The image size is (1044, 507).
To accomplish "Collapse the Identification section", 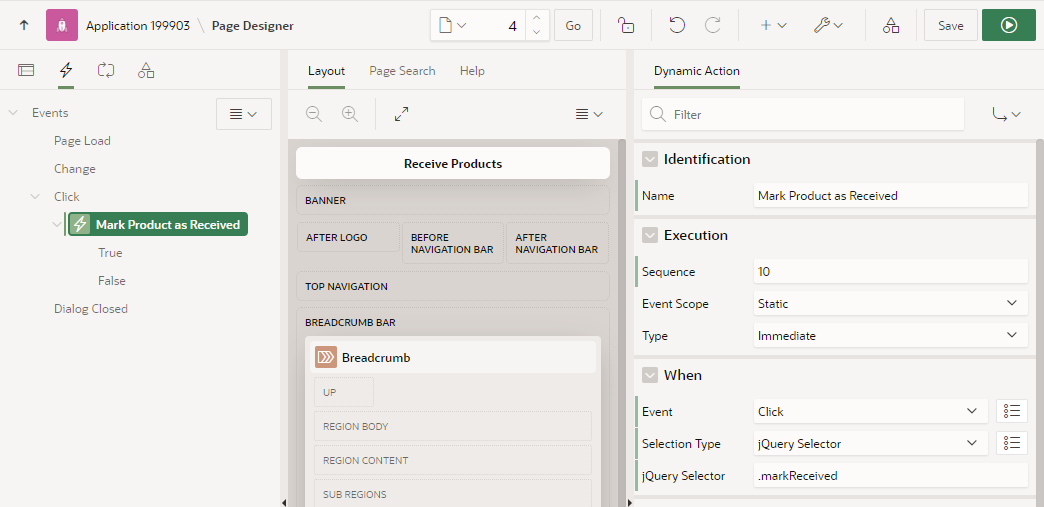I will point(649,159).
